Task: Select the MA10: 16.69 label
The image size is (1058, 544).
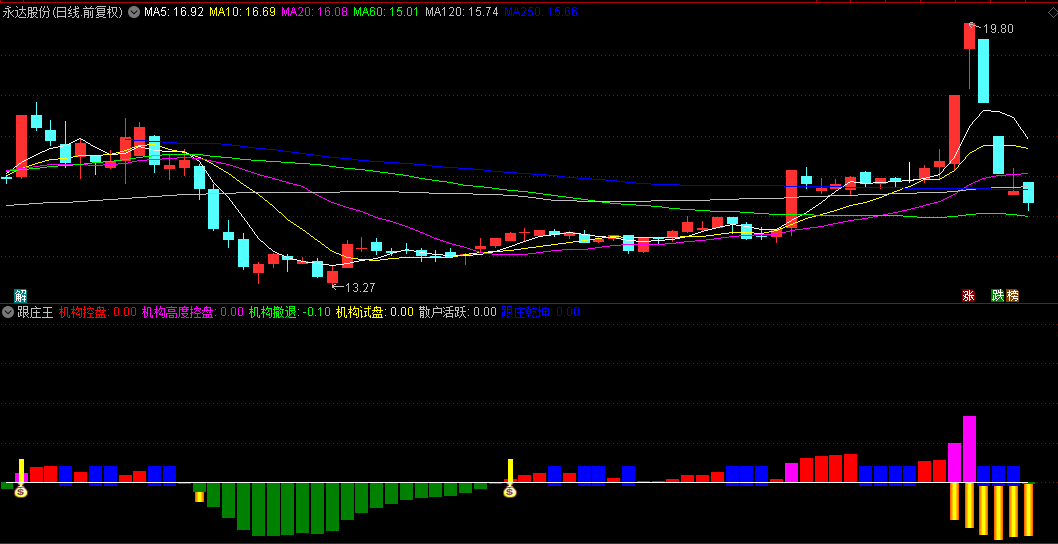Action: point(242,11)
